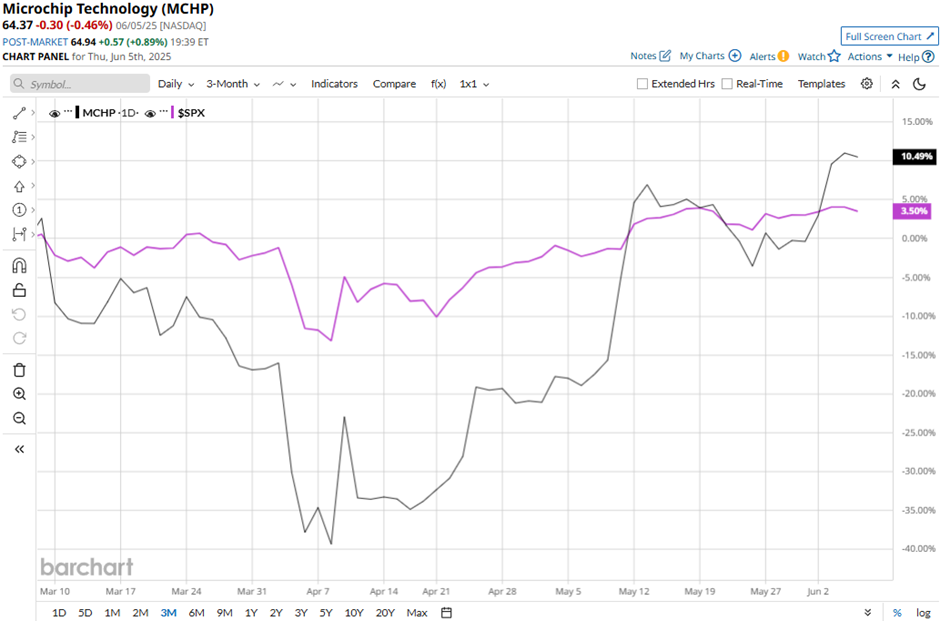Open Full Screen Chart
940x621 pixels.
889,37
